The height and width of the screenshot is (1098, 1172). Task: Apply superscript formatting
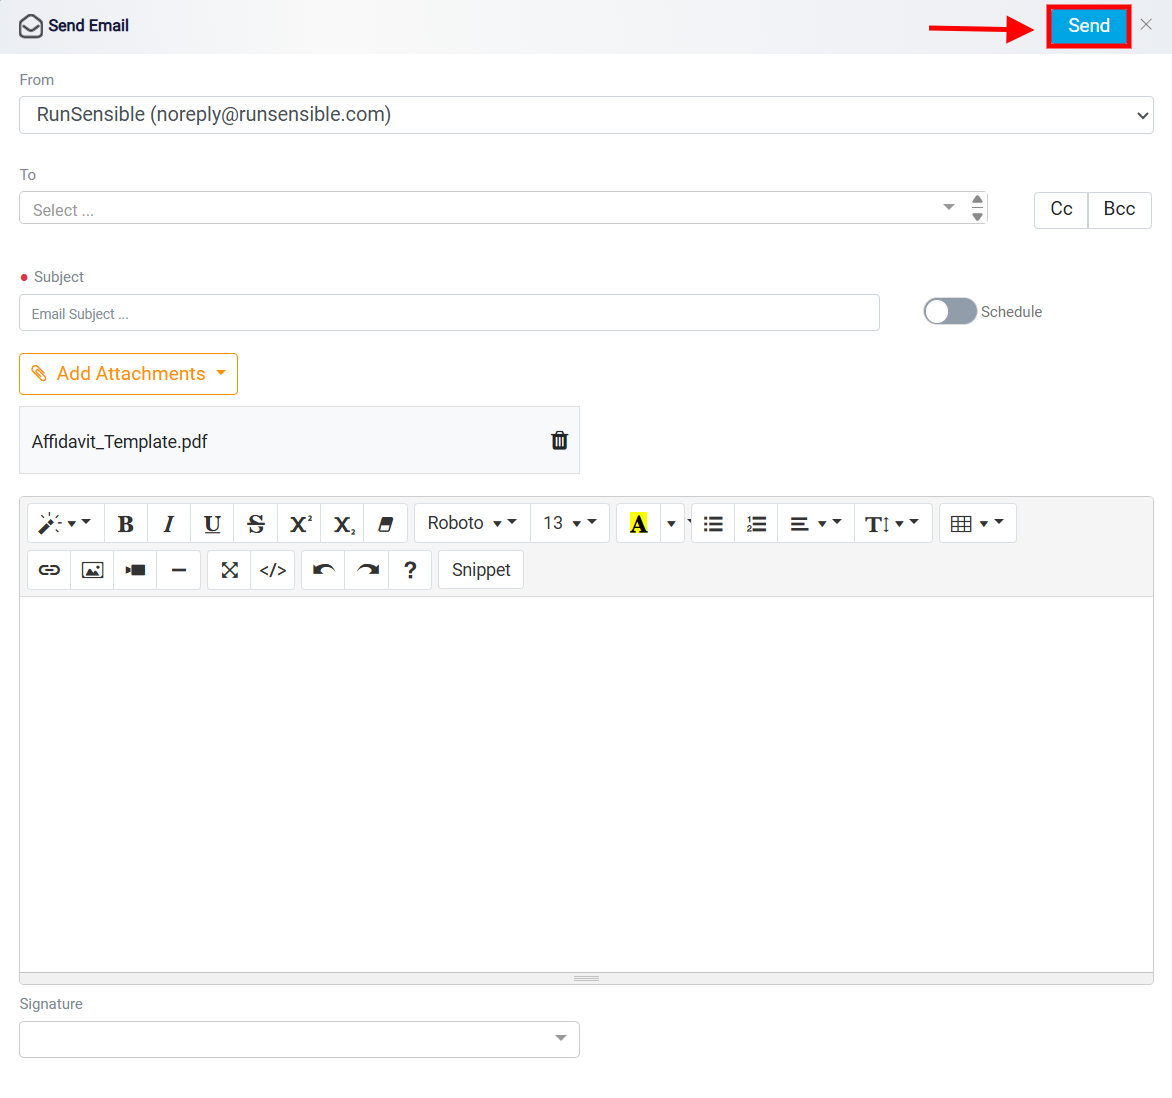point(300,523)
